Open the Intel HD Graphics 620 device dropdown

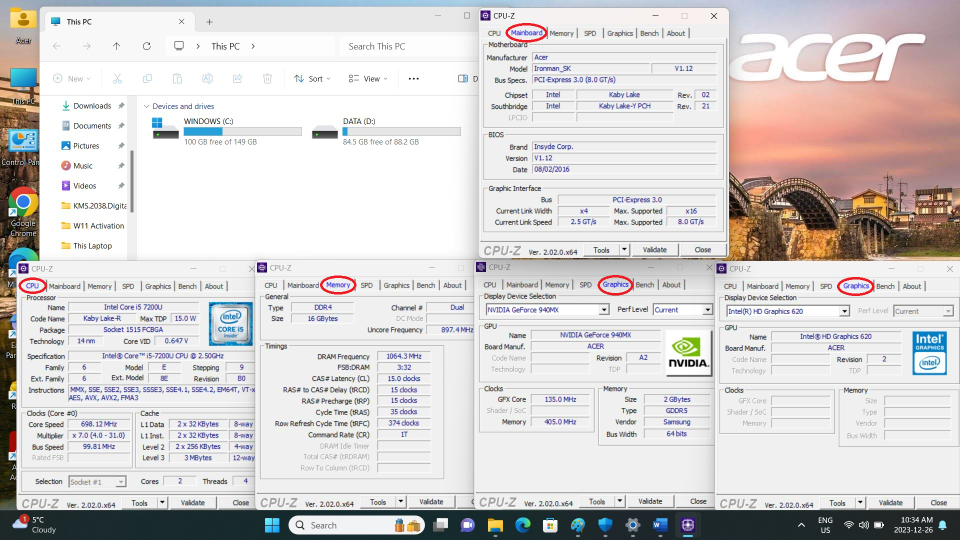[844, 311]
